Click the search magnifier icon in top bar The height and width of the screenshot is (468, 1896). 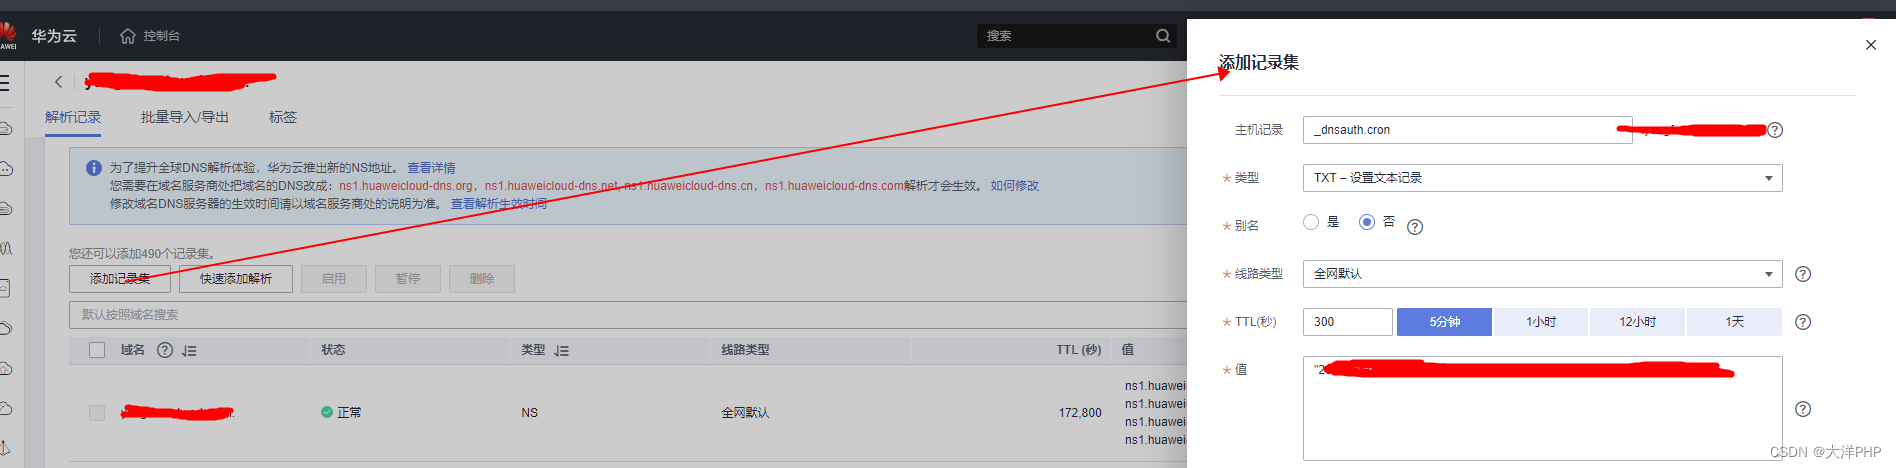click(x=1163, y=36)
